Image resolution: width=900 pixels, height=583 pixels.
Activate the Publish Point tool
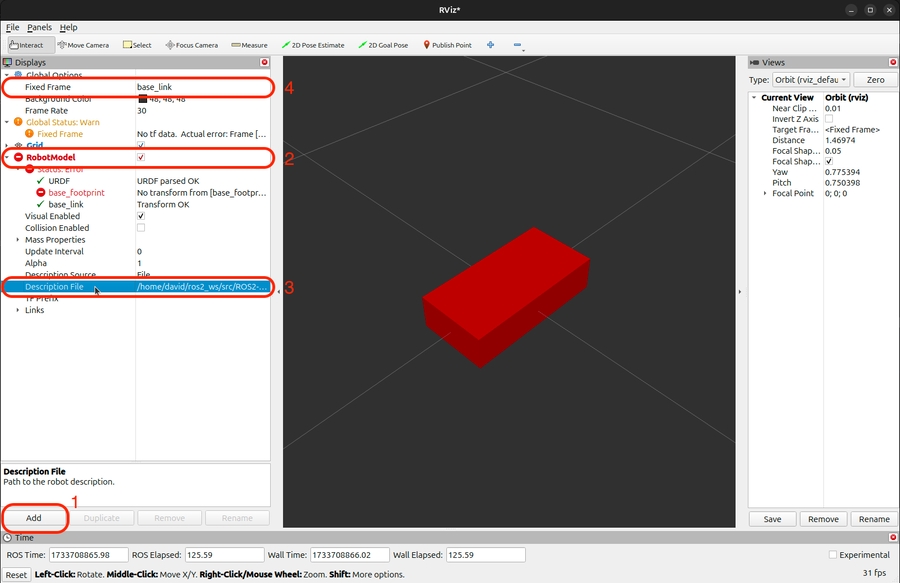[x=447, y=45]
